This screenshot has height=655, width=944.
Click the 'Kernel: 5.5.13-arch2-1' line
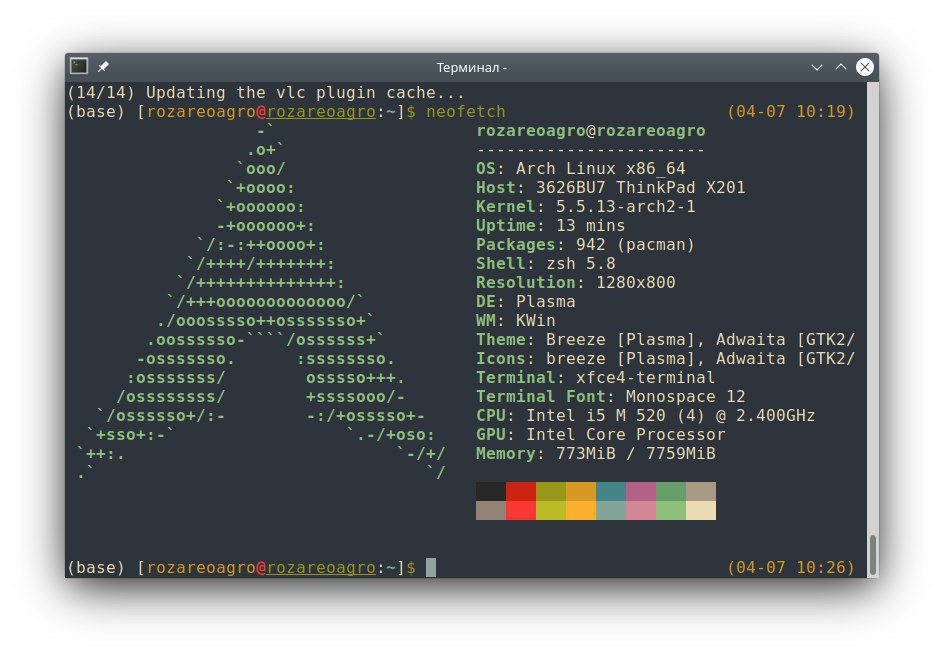pyautogui.click(x=585, y=206)
